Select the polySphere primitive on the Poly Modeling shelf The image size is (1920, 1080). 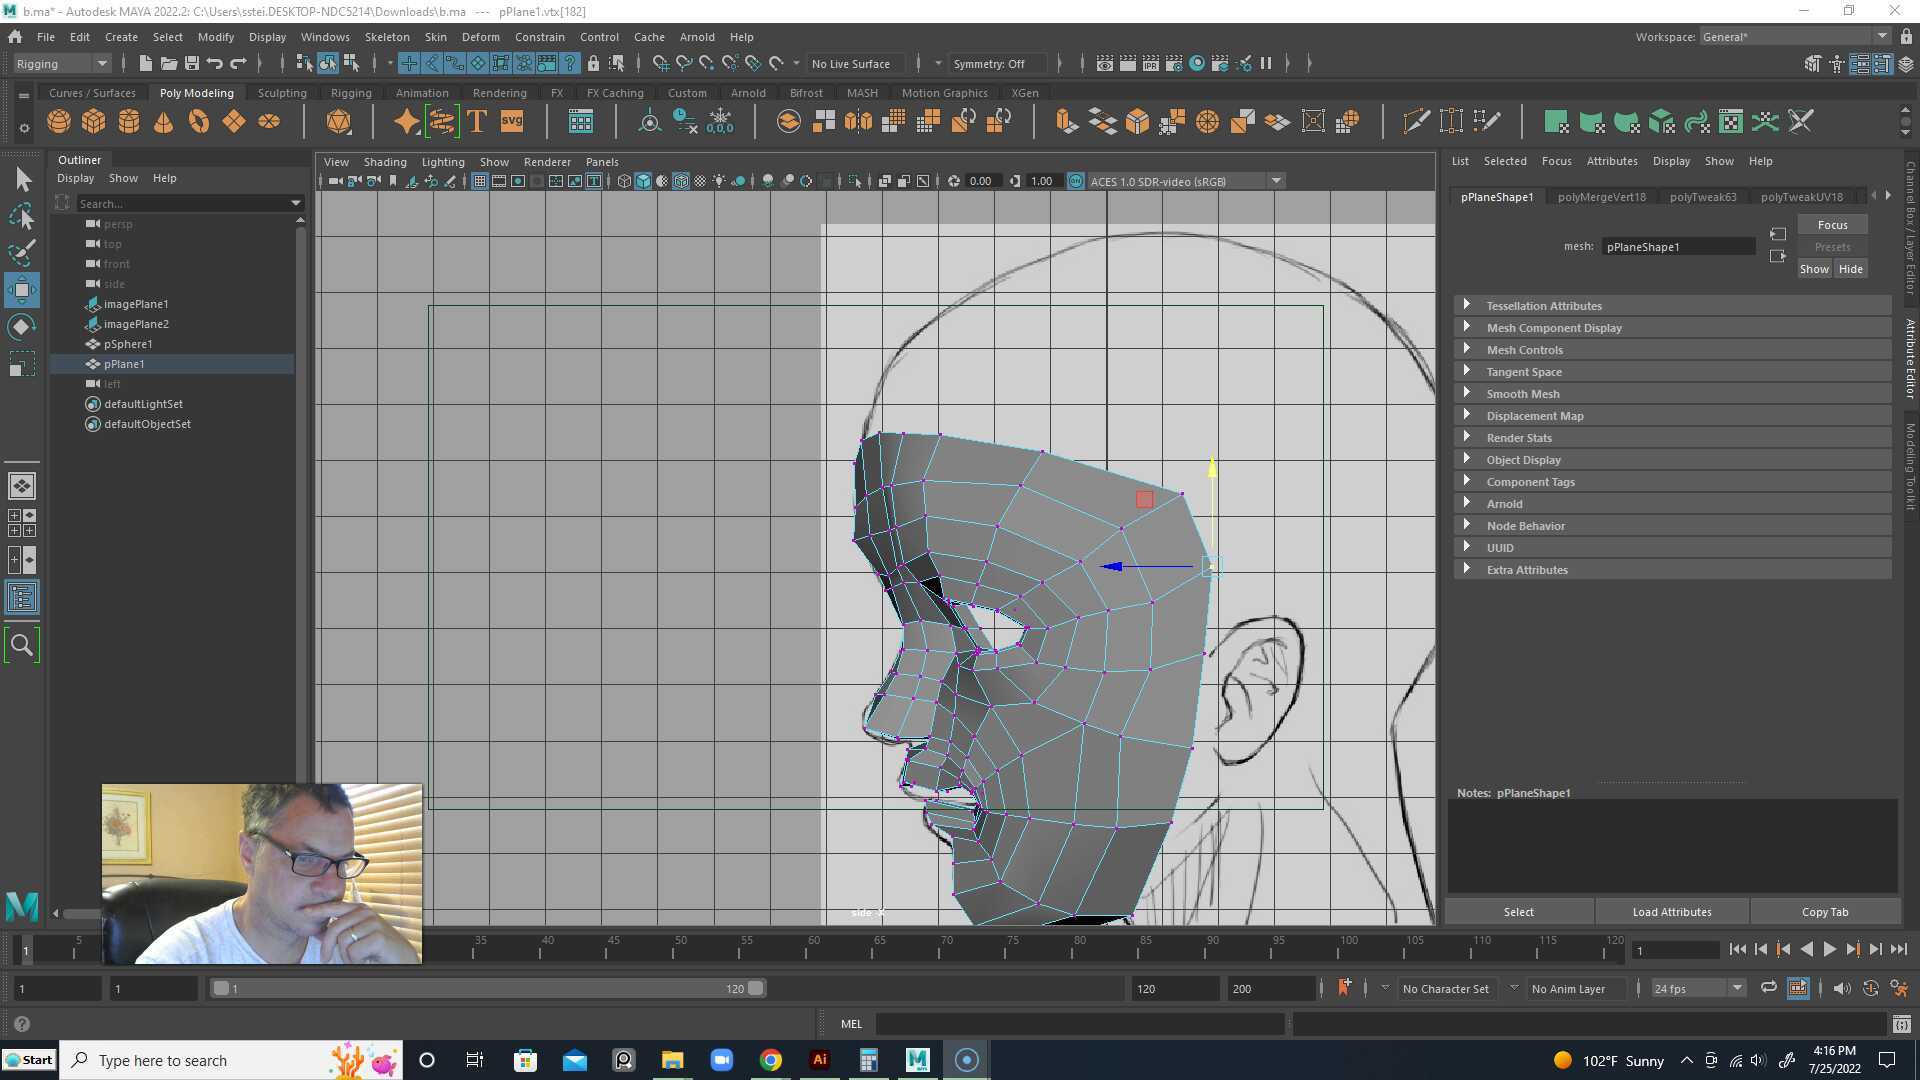[x=58, y=120]
